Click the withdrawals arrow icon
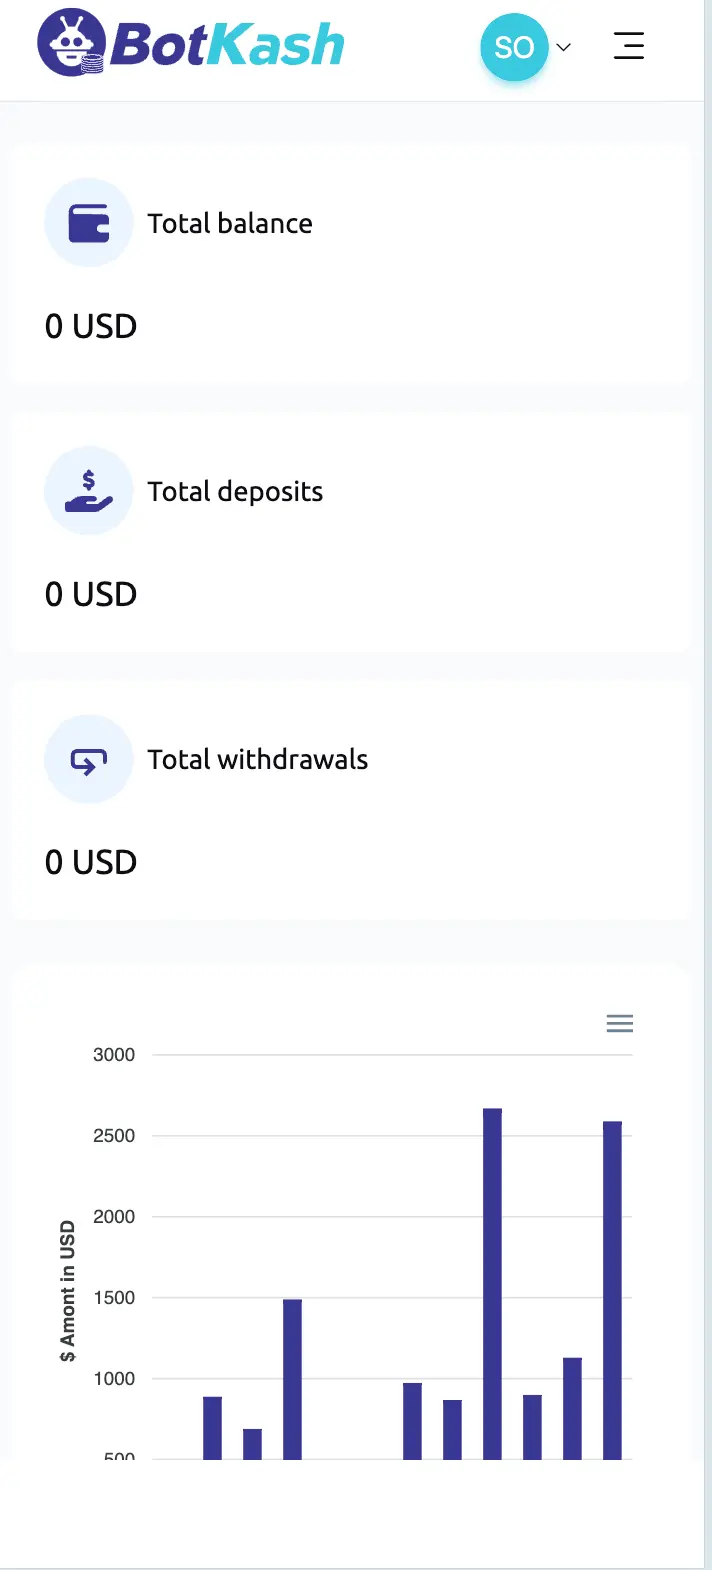This screenshot has width=712, height=1570. point(89,760)
